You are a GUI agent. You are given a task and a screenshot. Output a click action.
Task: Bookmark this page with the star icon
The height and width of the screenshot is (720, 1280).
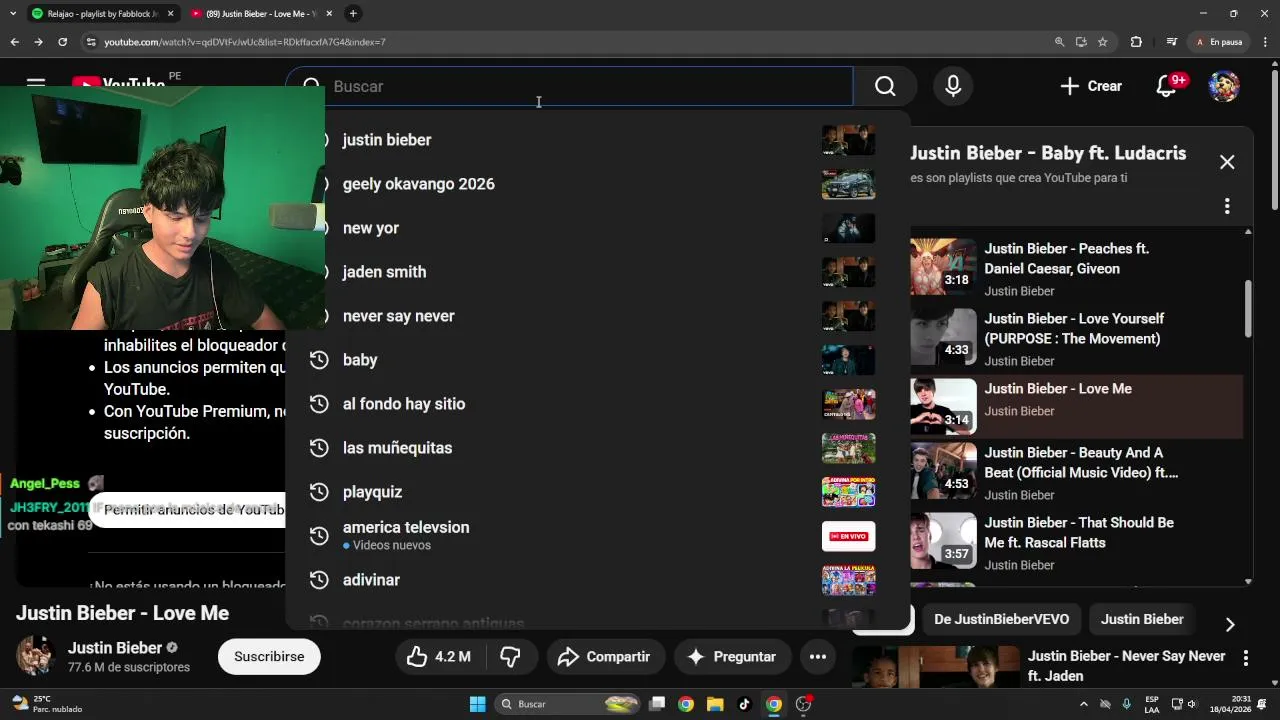tap(1103, 42)
